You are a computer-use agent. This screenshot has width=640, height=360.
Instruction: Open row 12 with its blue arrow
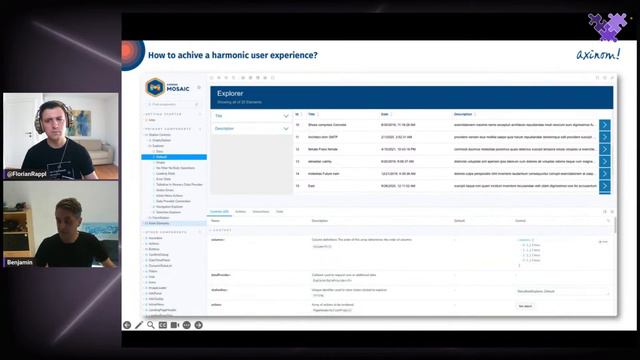click(x=604, y=149)
